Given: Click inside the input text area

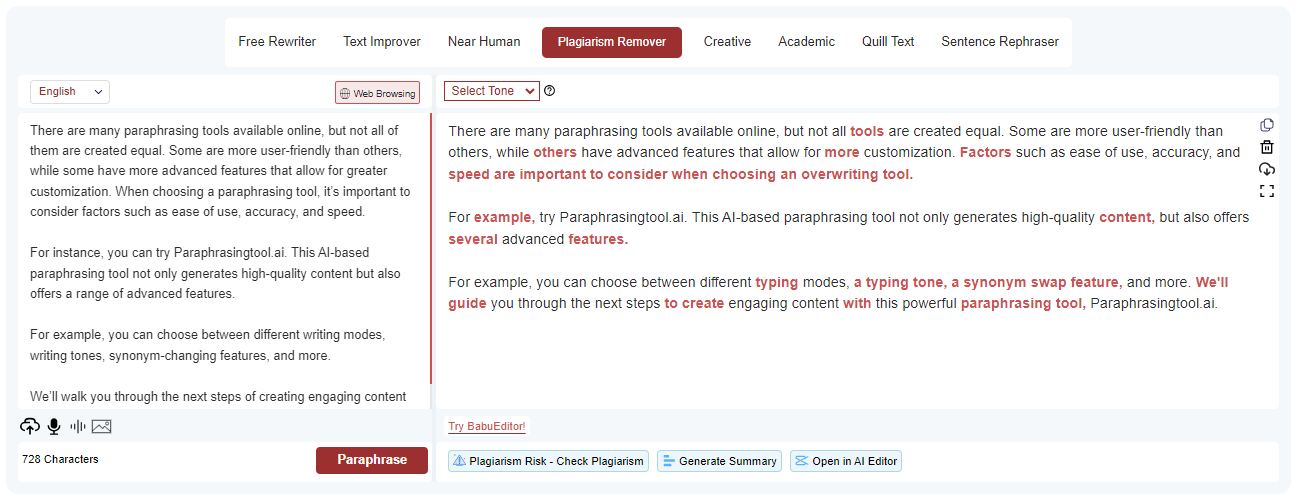Looking at the screenshot, I should (x=220, y=260).
